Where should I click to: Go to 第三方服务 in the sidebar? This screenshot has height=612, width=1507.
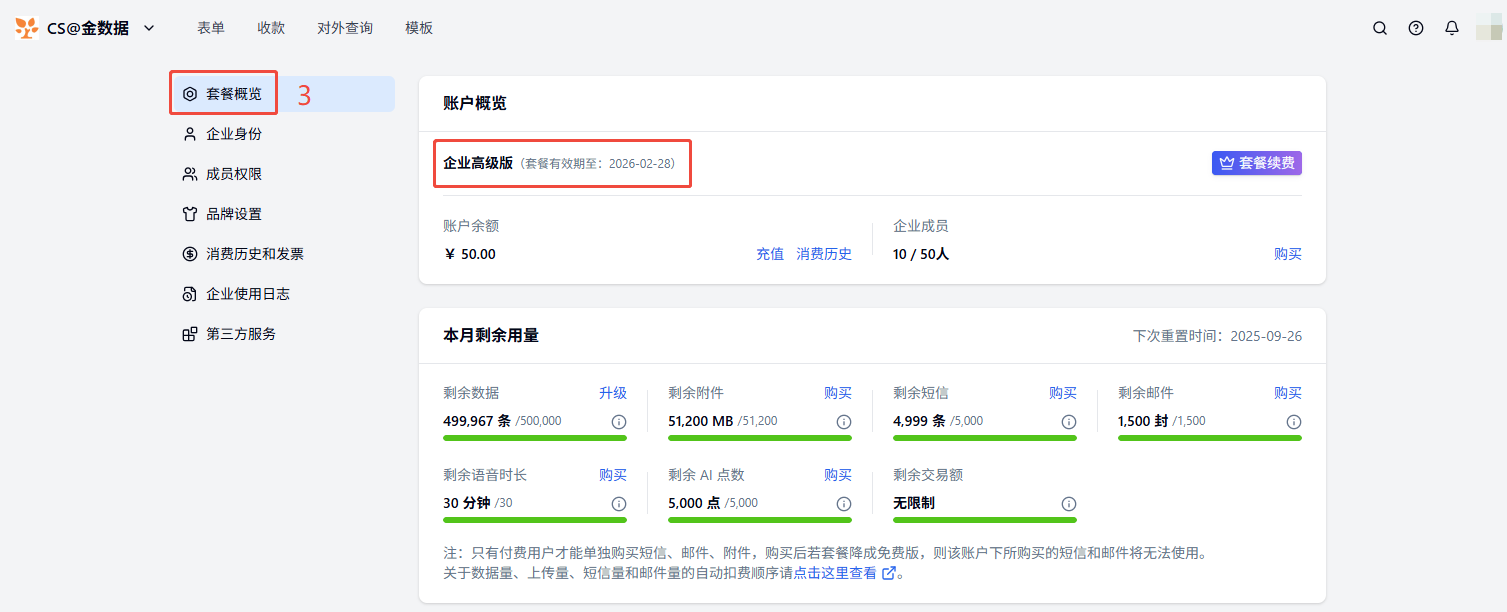pos(240,334)
